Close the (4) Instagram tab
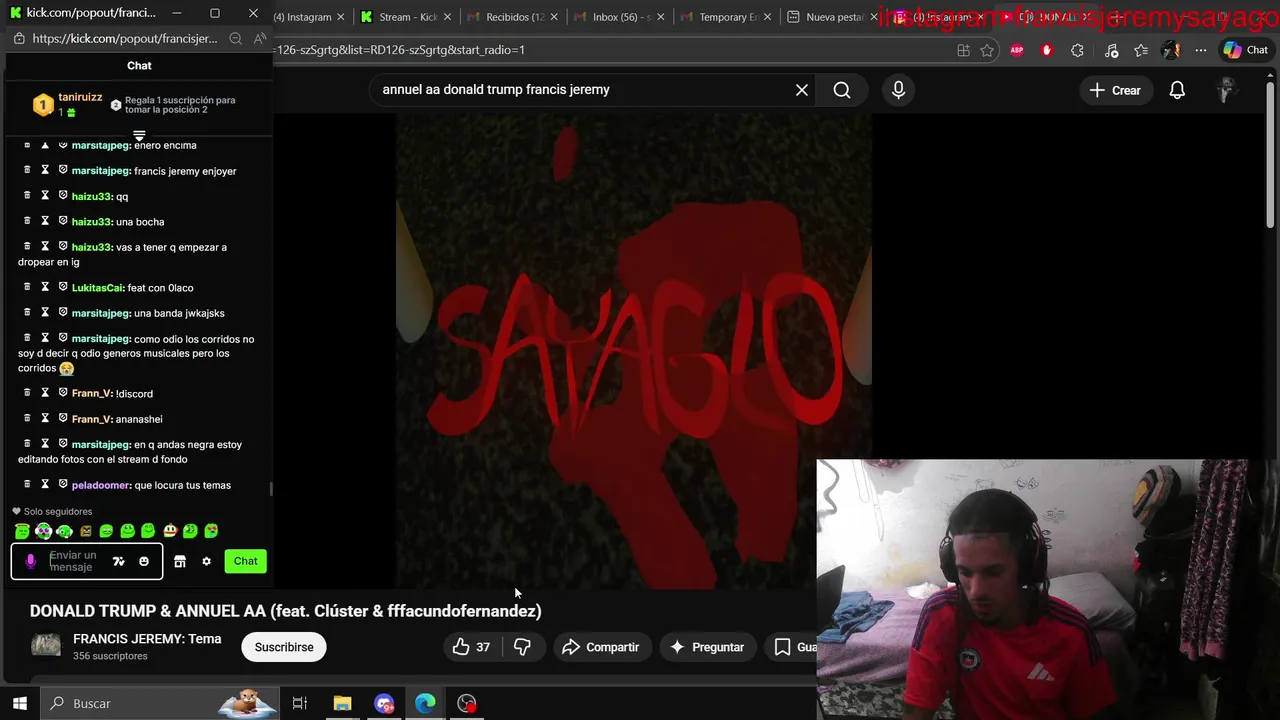 pyautogui.click(x=341, y=17)
